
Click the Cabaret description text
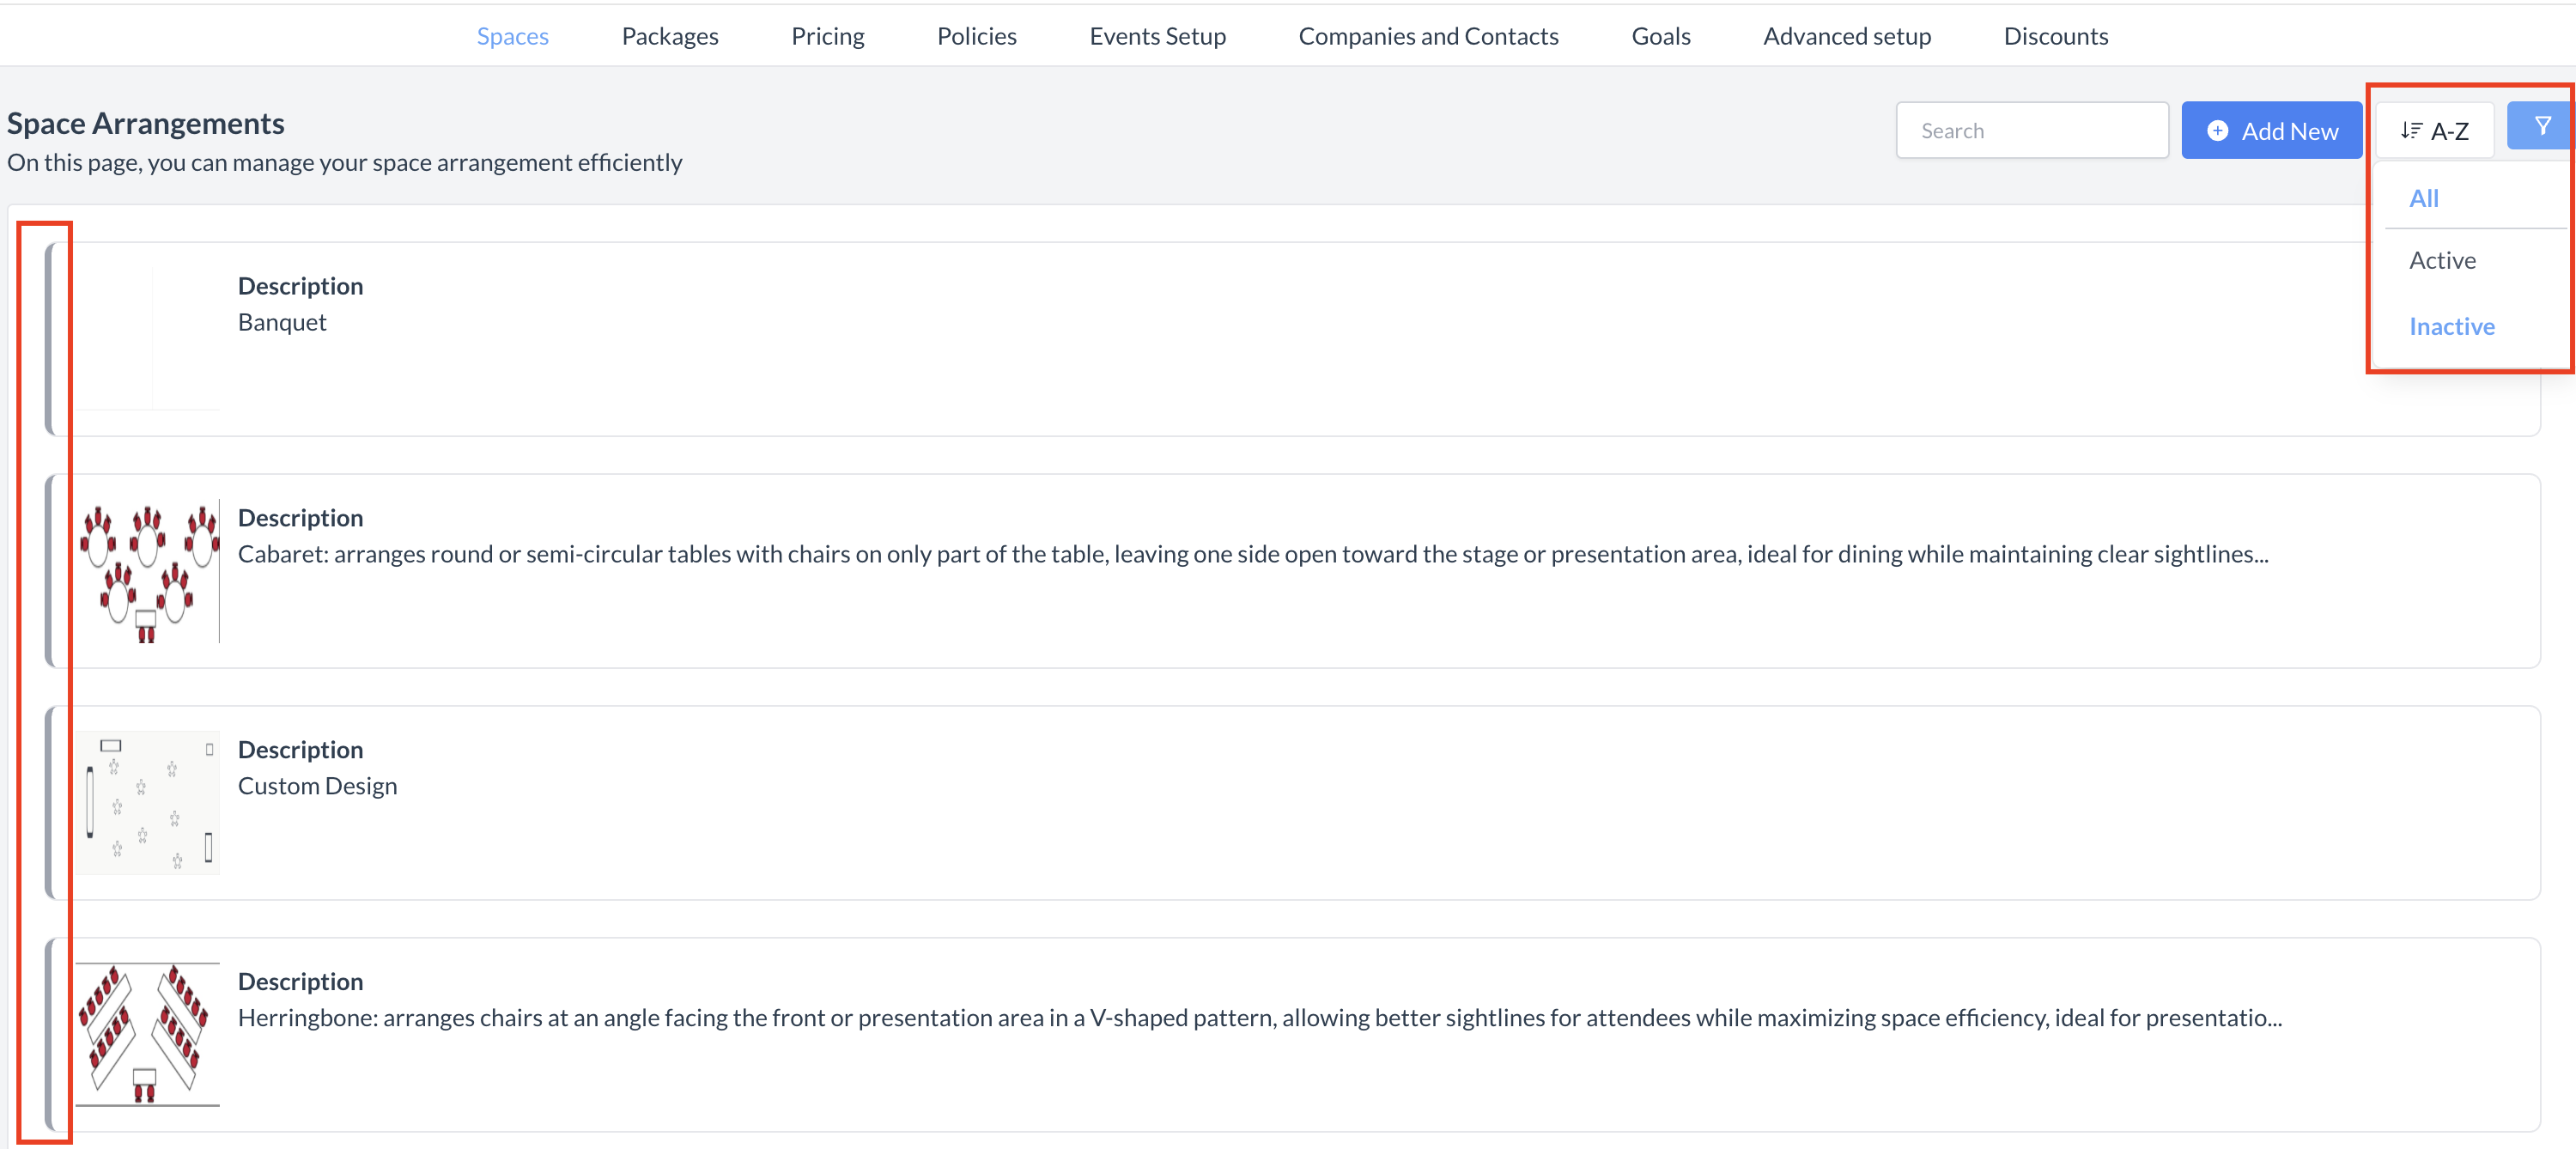click(x=1253, y=554)
